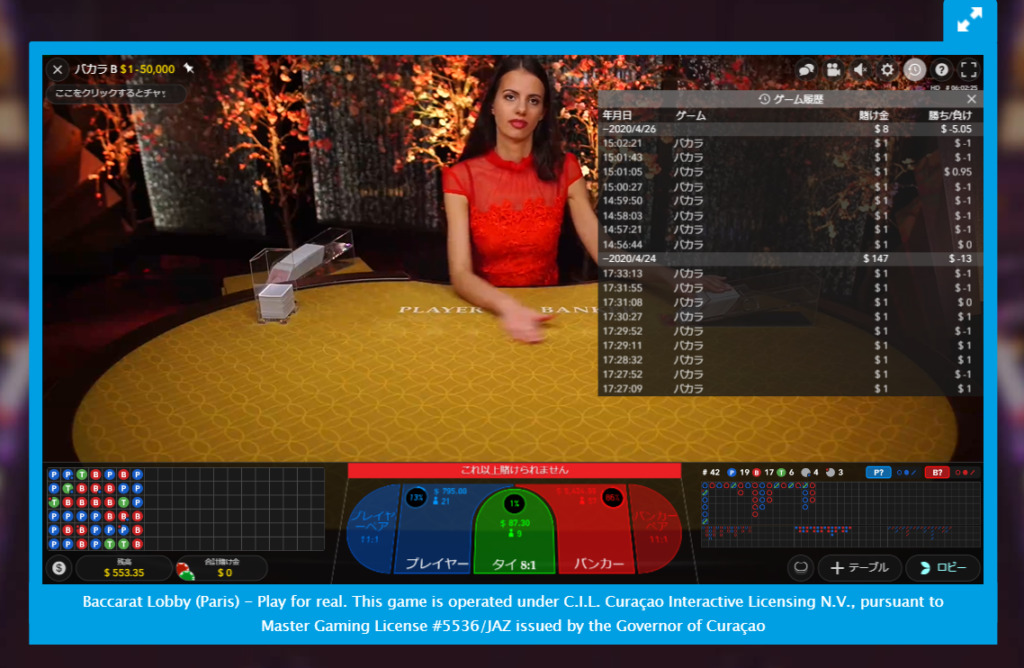Image resolution: width=1024 pixels, height=668 pixels.
Task: Open the + テーブル add table button
Action: tap(859, 568)
